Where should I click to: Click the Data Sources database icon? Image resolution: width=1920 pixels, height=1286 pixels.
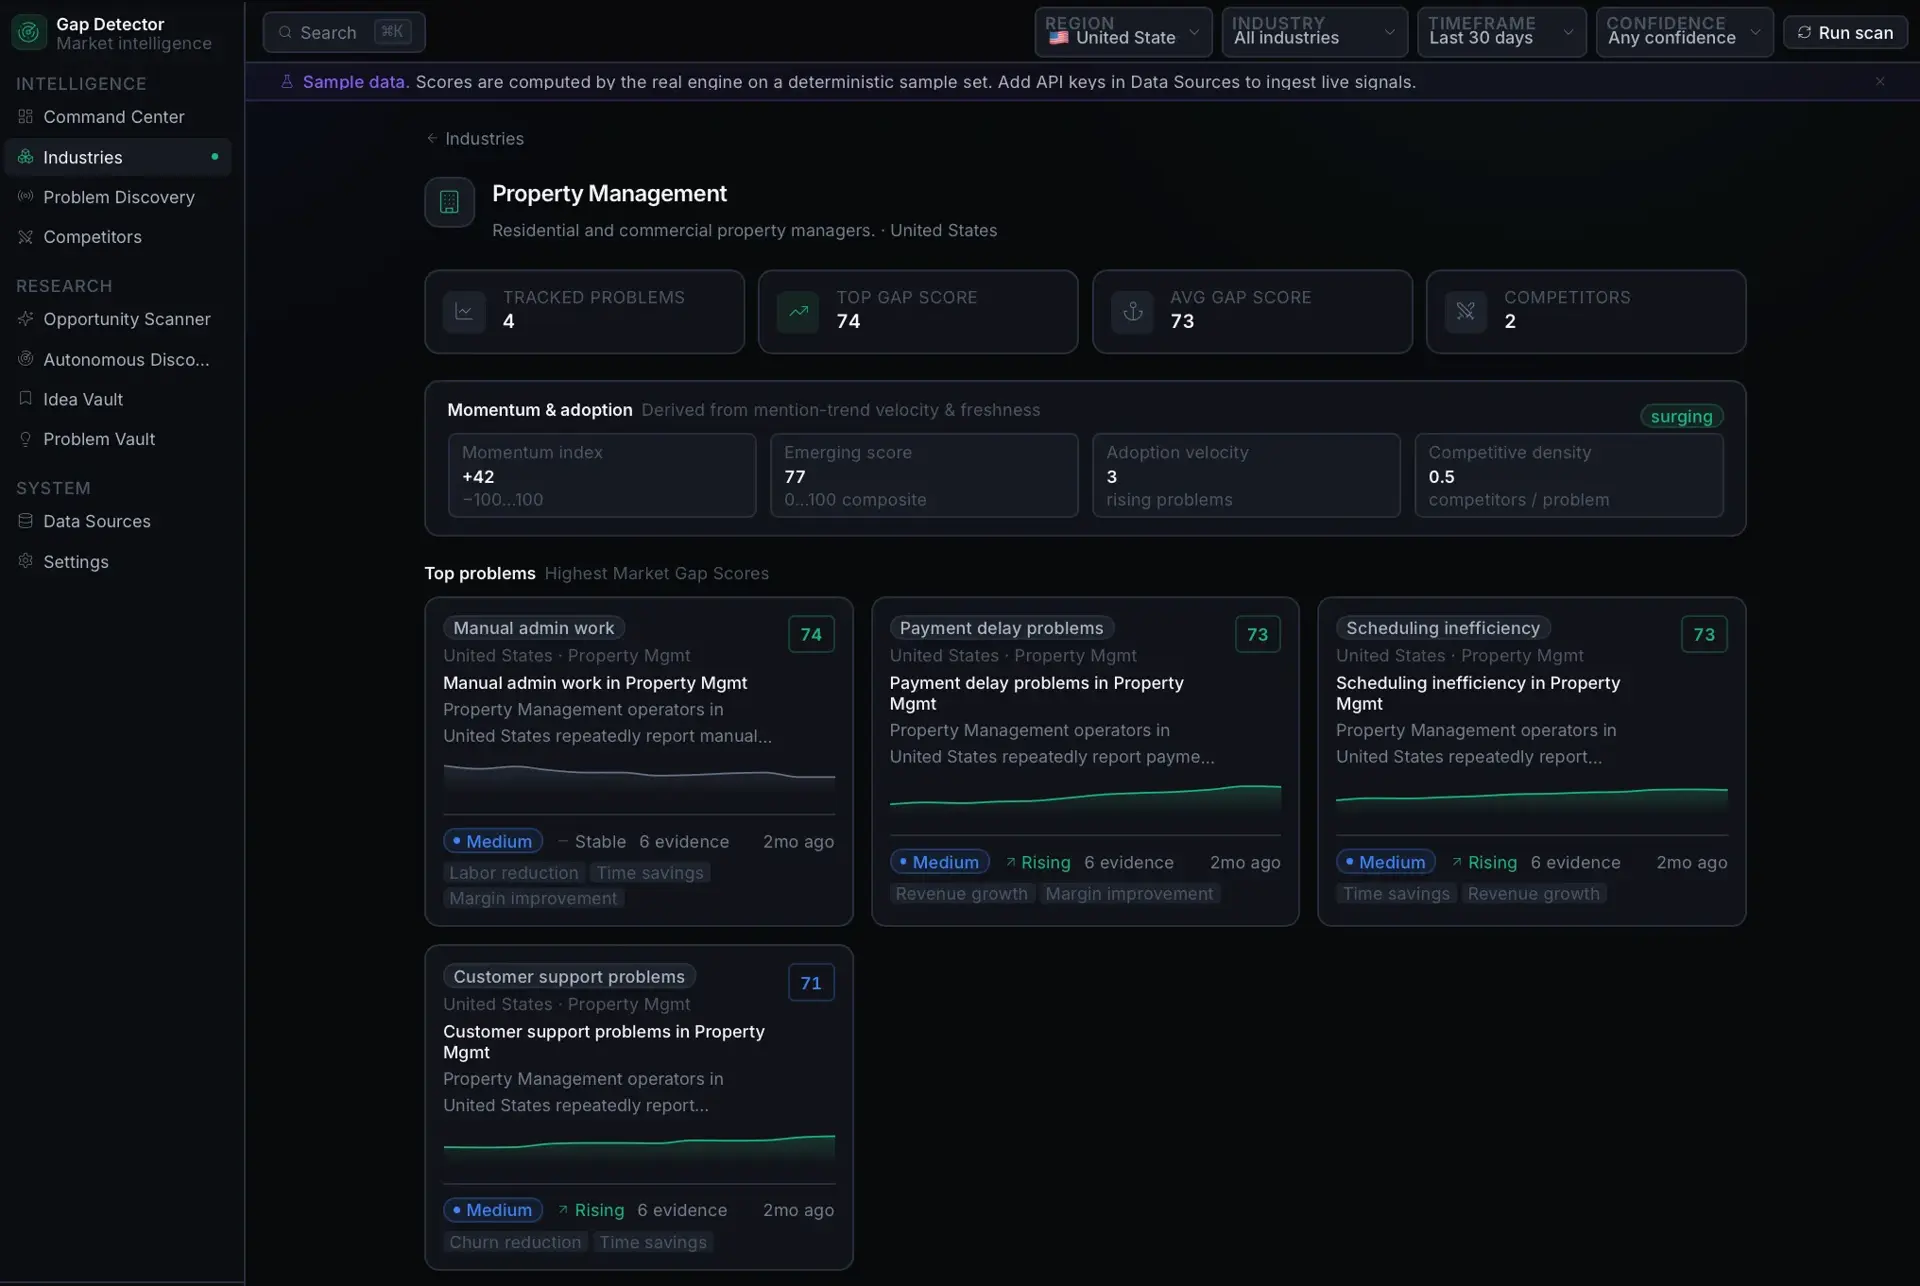[x=26, y=521]
